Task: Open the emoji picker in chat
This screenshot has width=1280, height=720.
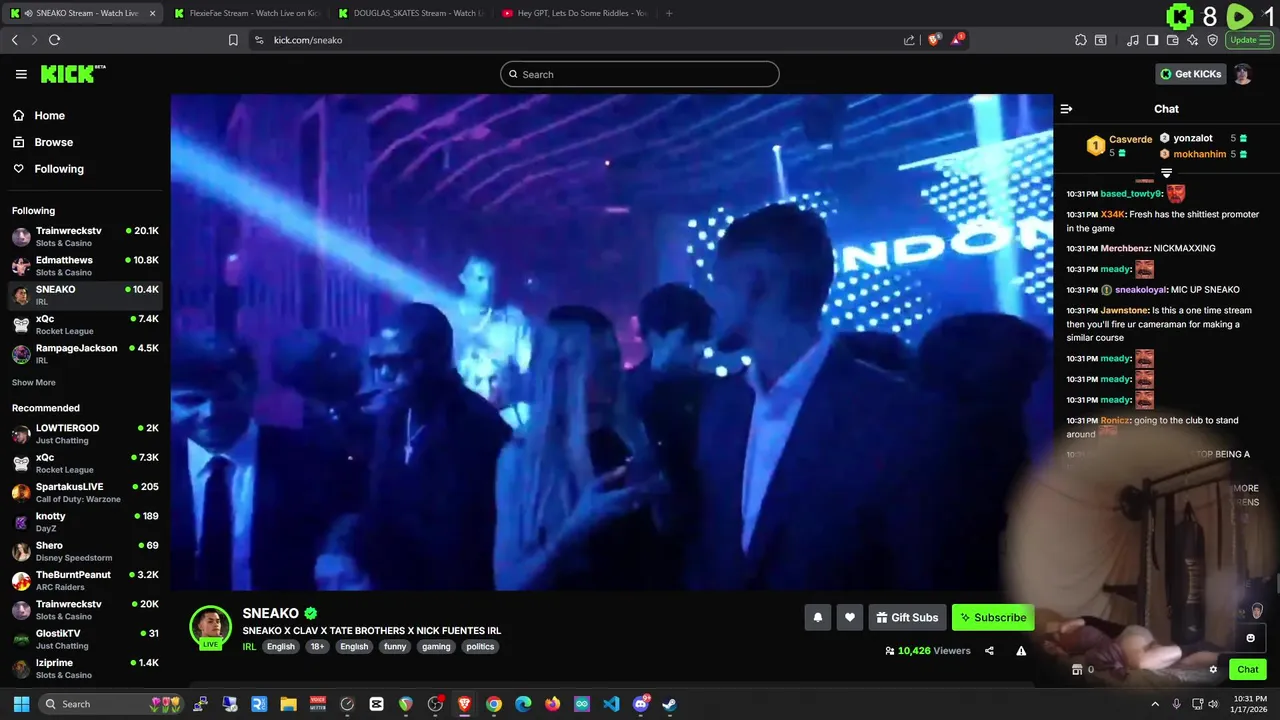Action: coord(1250,638)
